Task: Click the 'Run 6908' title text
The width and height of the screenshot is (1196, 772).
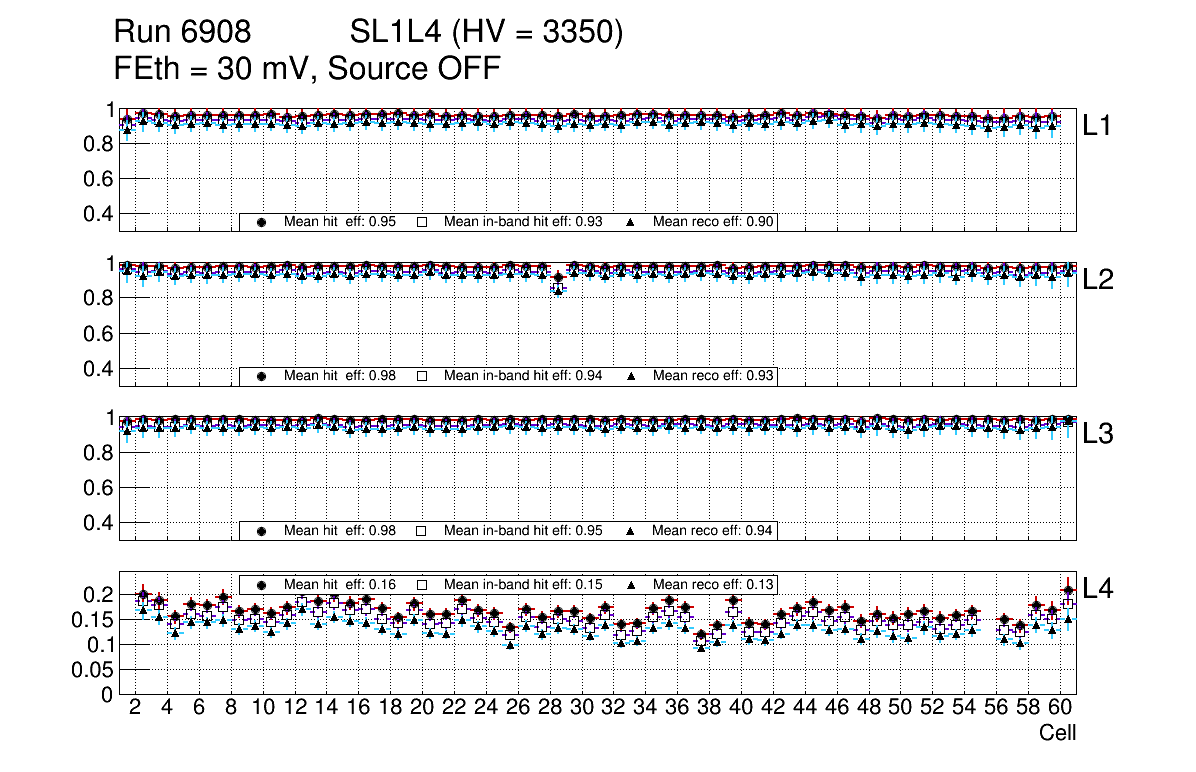Action: (181, 34)
